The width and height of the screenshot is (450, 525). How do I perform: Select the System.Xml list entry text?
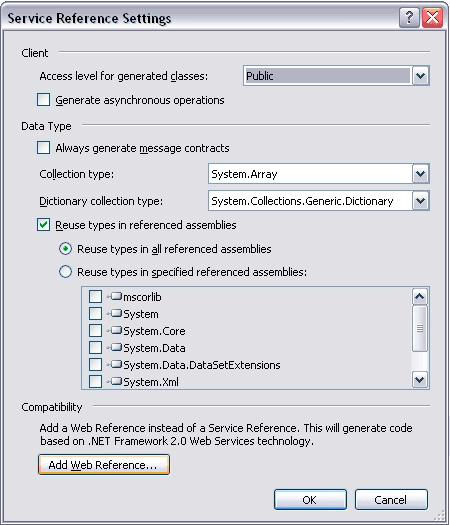(x=151, y=382)
